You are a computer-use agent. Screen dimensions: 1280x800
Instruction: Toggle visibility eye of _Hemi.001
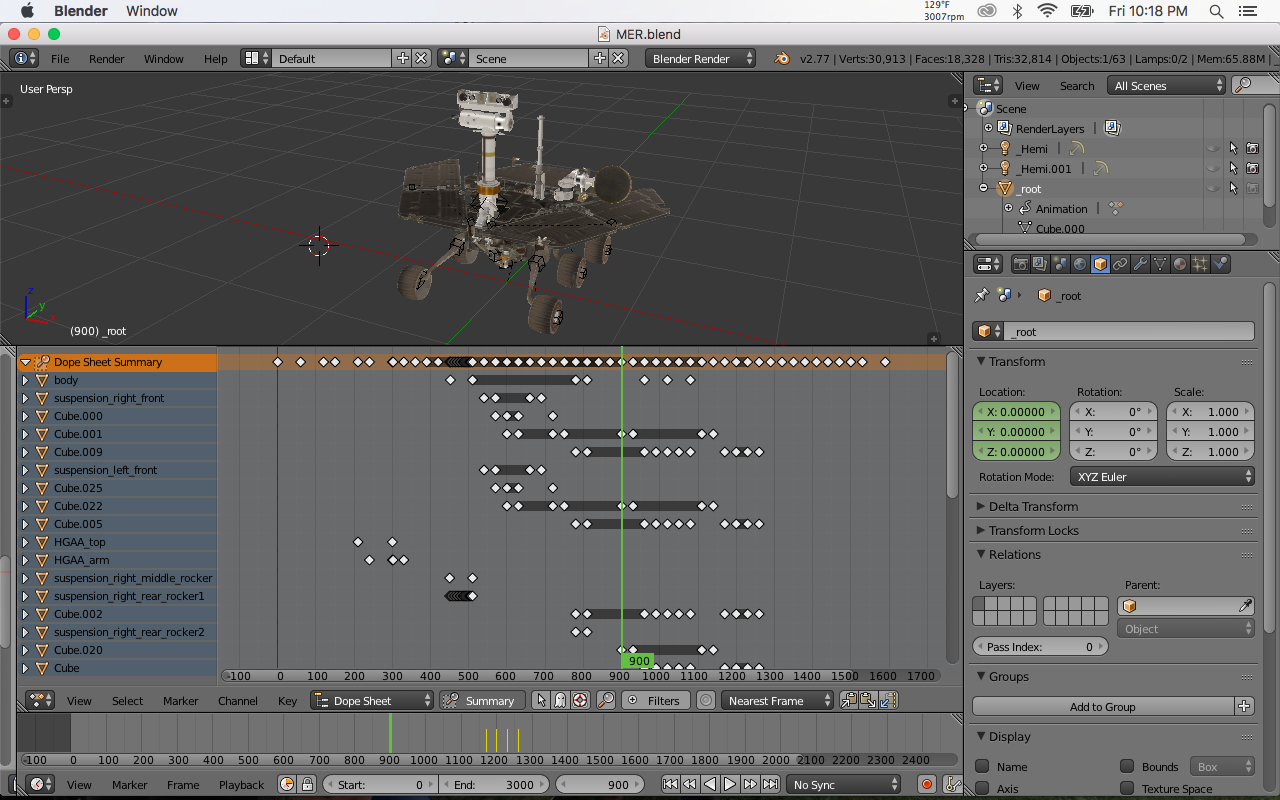point(1213,169)
